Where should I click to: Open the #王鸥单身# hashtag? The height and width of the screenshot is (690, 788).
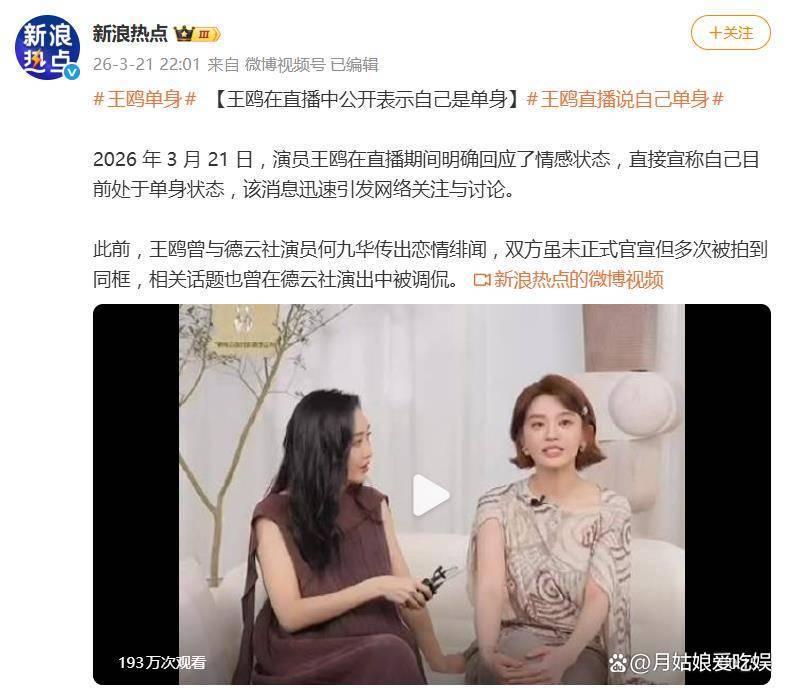(145, 100)
